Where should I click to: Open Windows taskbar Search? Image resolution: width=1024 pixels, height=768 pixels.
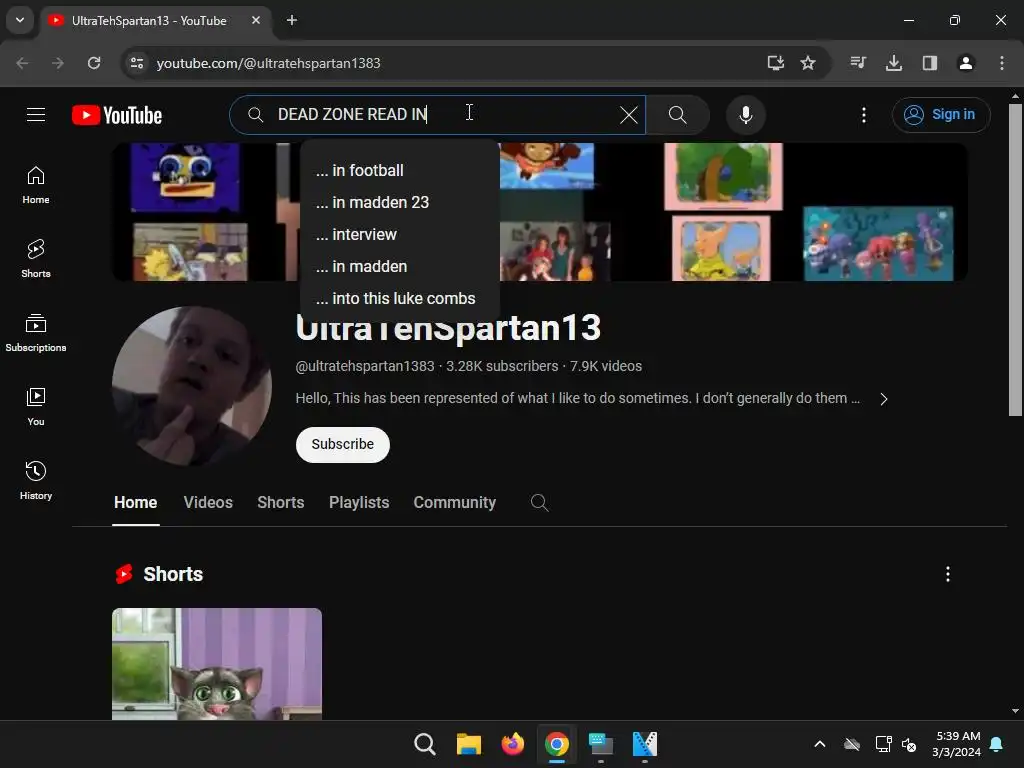(424, 744)
